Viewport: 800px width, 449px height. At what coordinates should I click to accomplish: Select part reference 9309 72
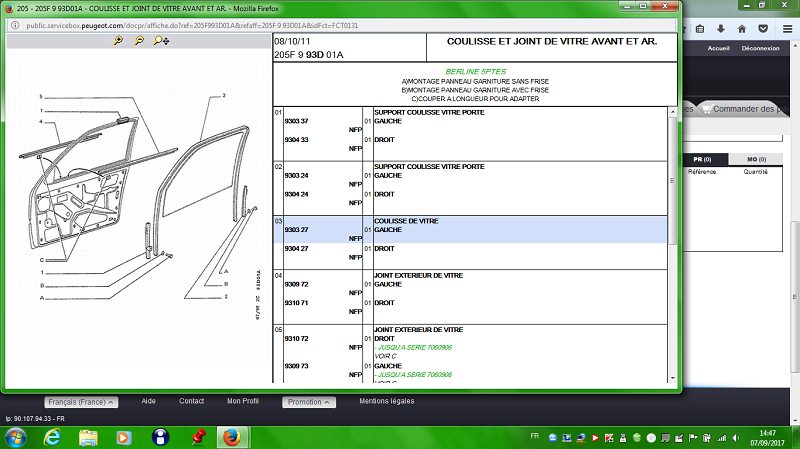point(296,284)
